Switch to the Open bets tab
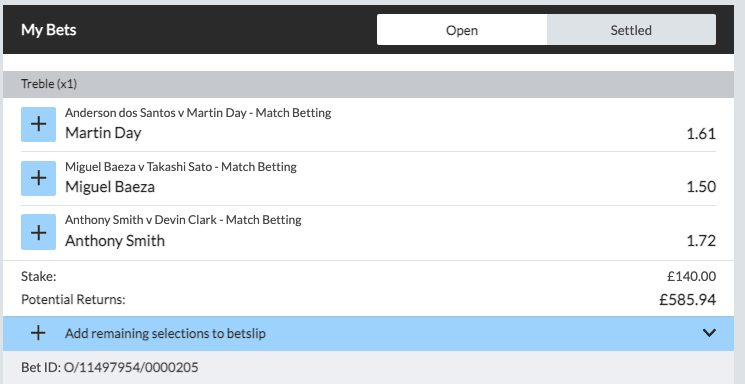 tap(462, 30)
